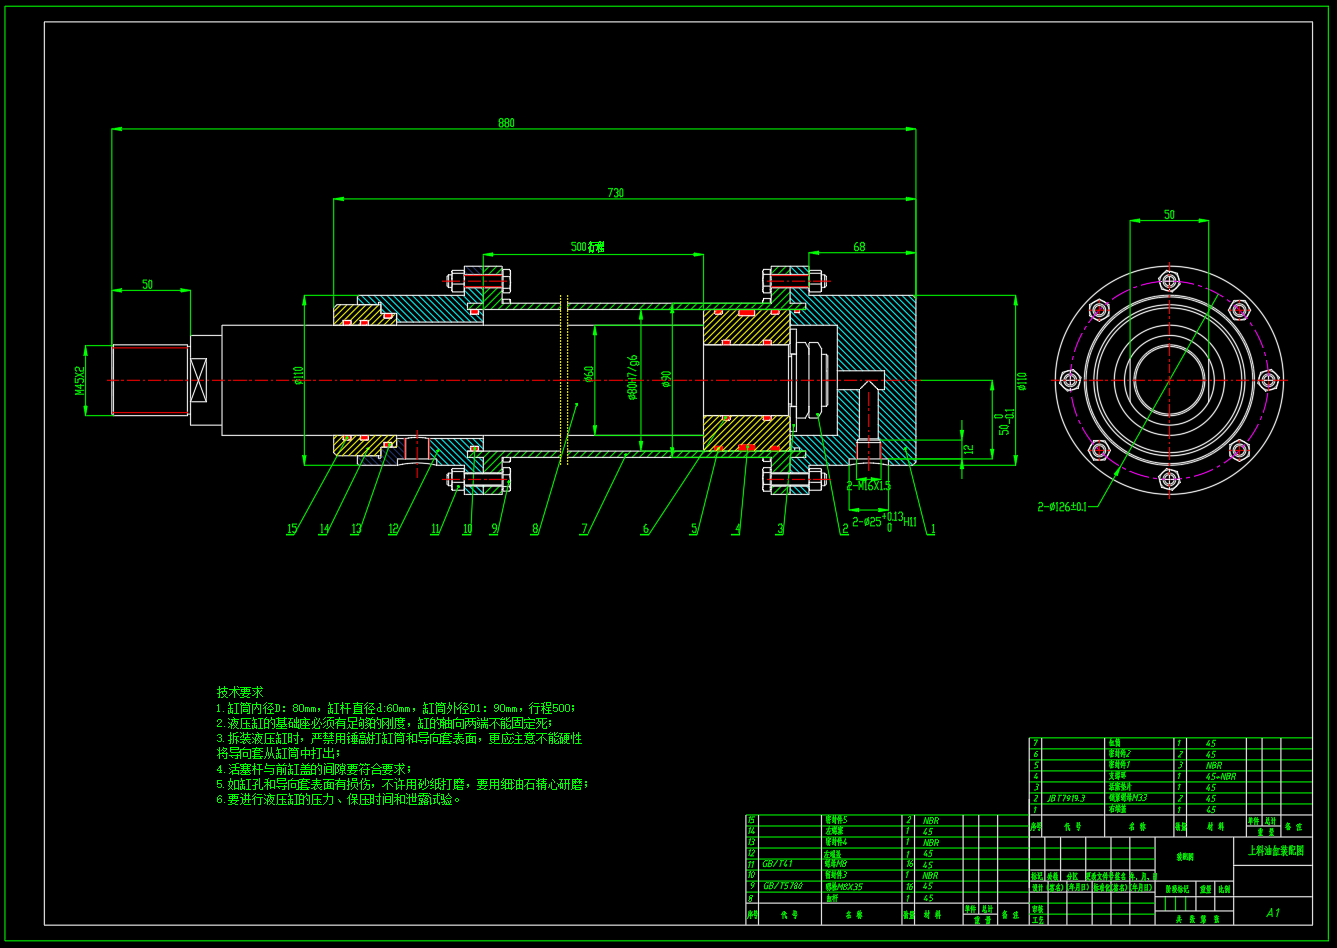Image resolution: width=1337 pixels, height=948 pixels.
Task: Select the ø90 diameter dimension
Action: click(666, 379)
